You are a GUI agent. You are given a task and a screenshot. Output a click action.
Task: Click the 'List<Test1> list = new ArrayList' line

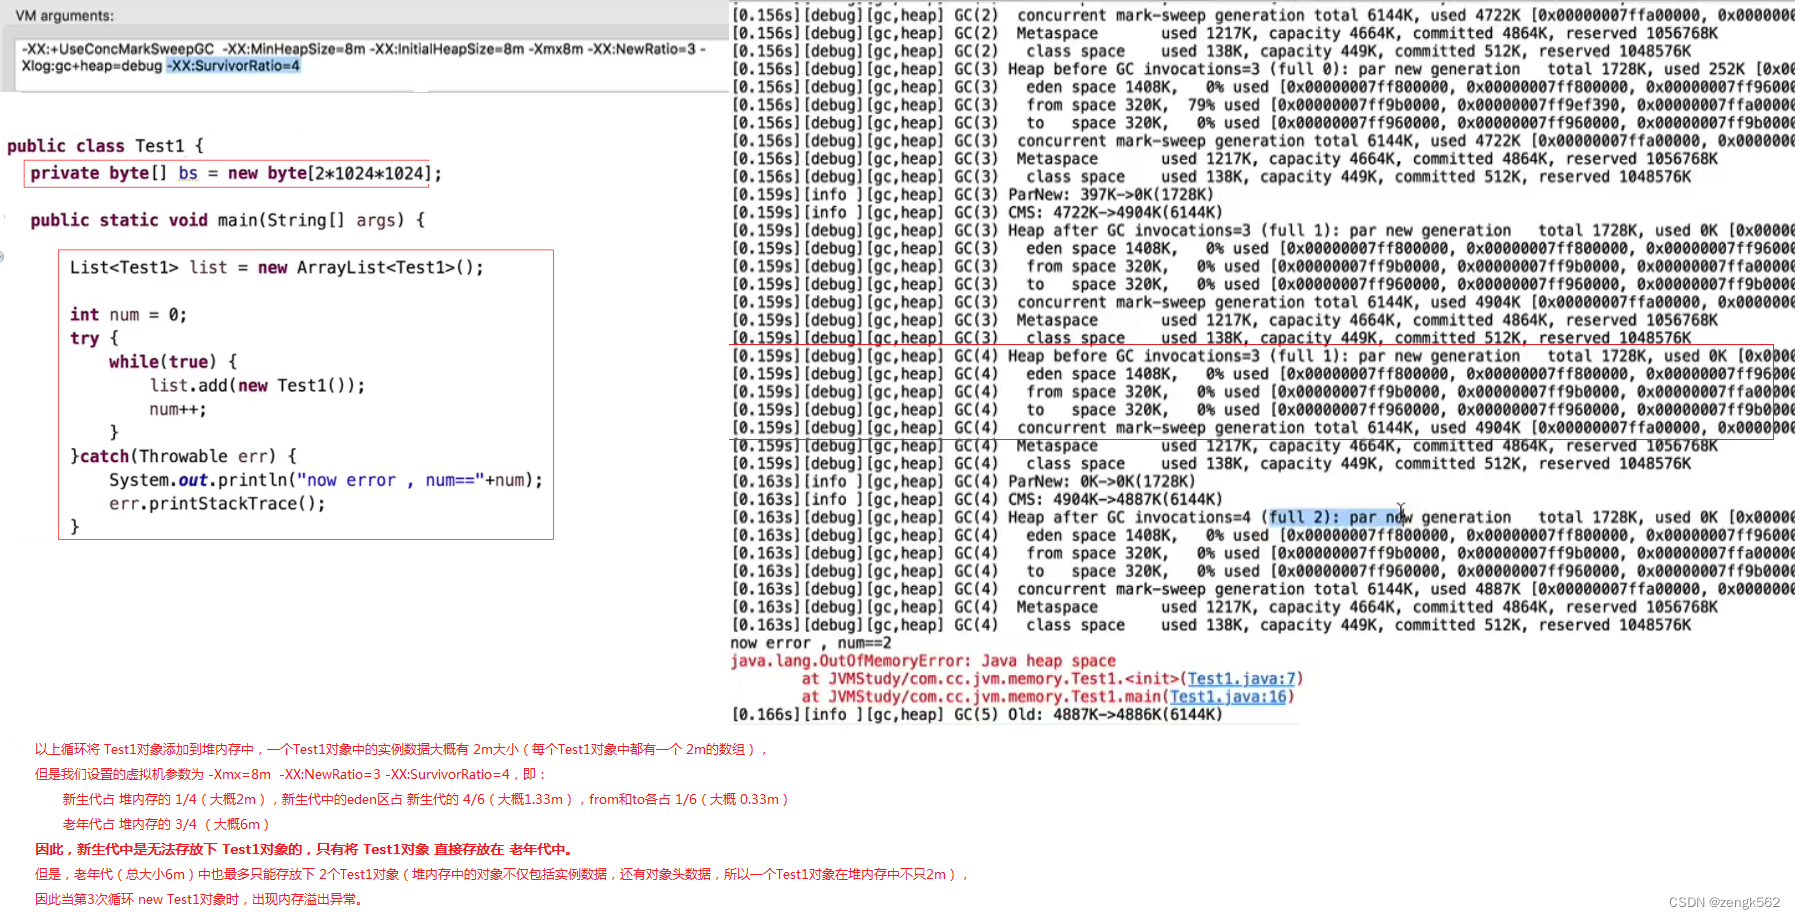276,268
